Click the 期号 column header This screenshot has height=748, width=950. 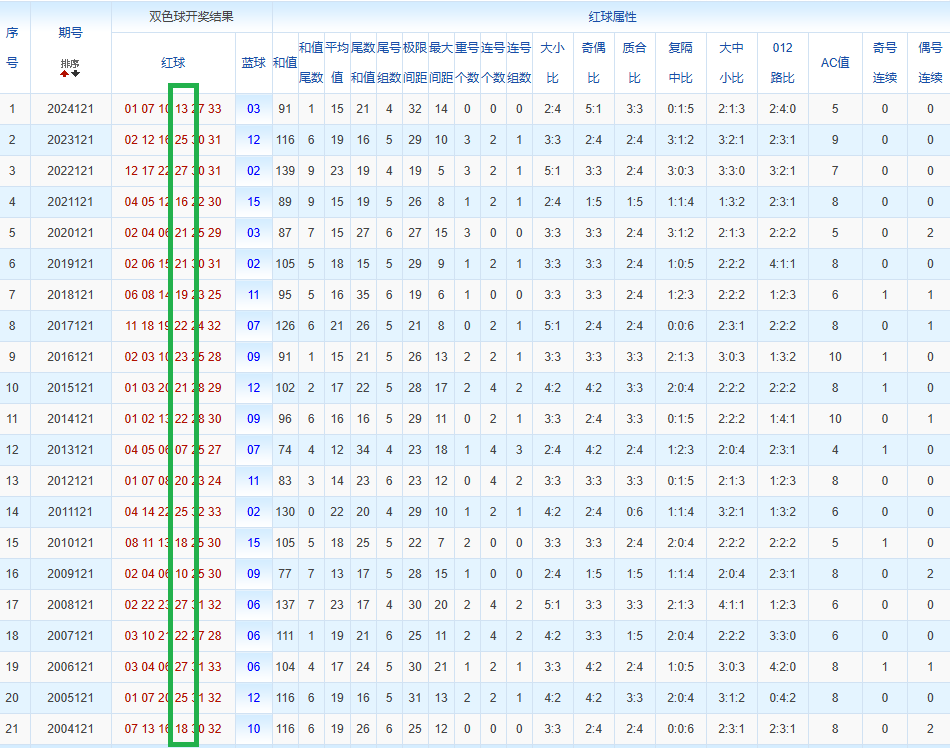click(70, 33)
